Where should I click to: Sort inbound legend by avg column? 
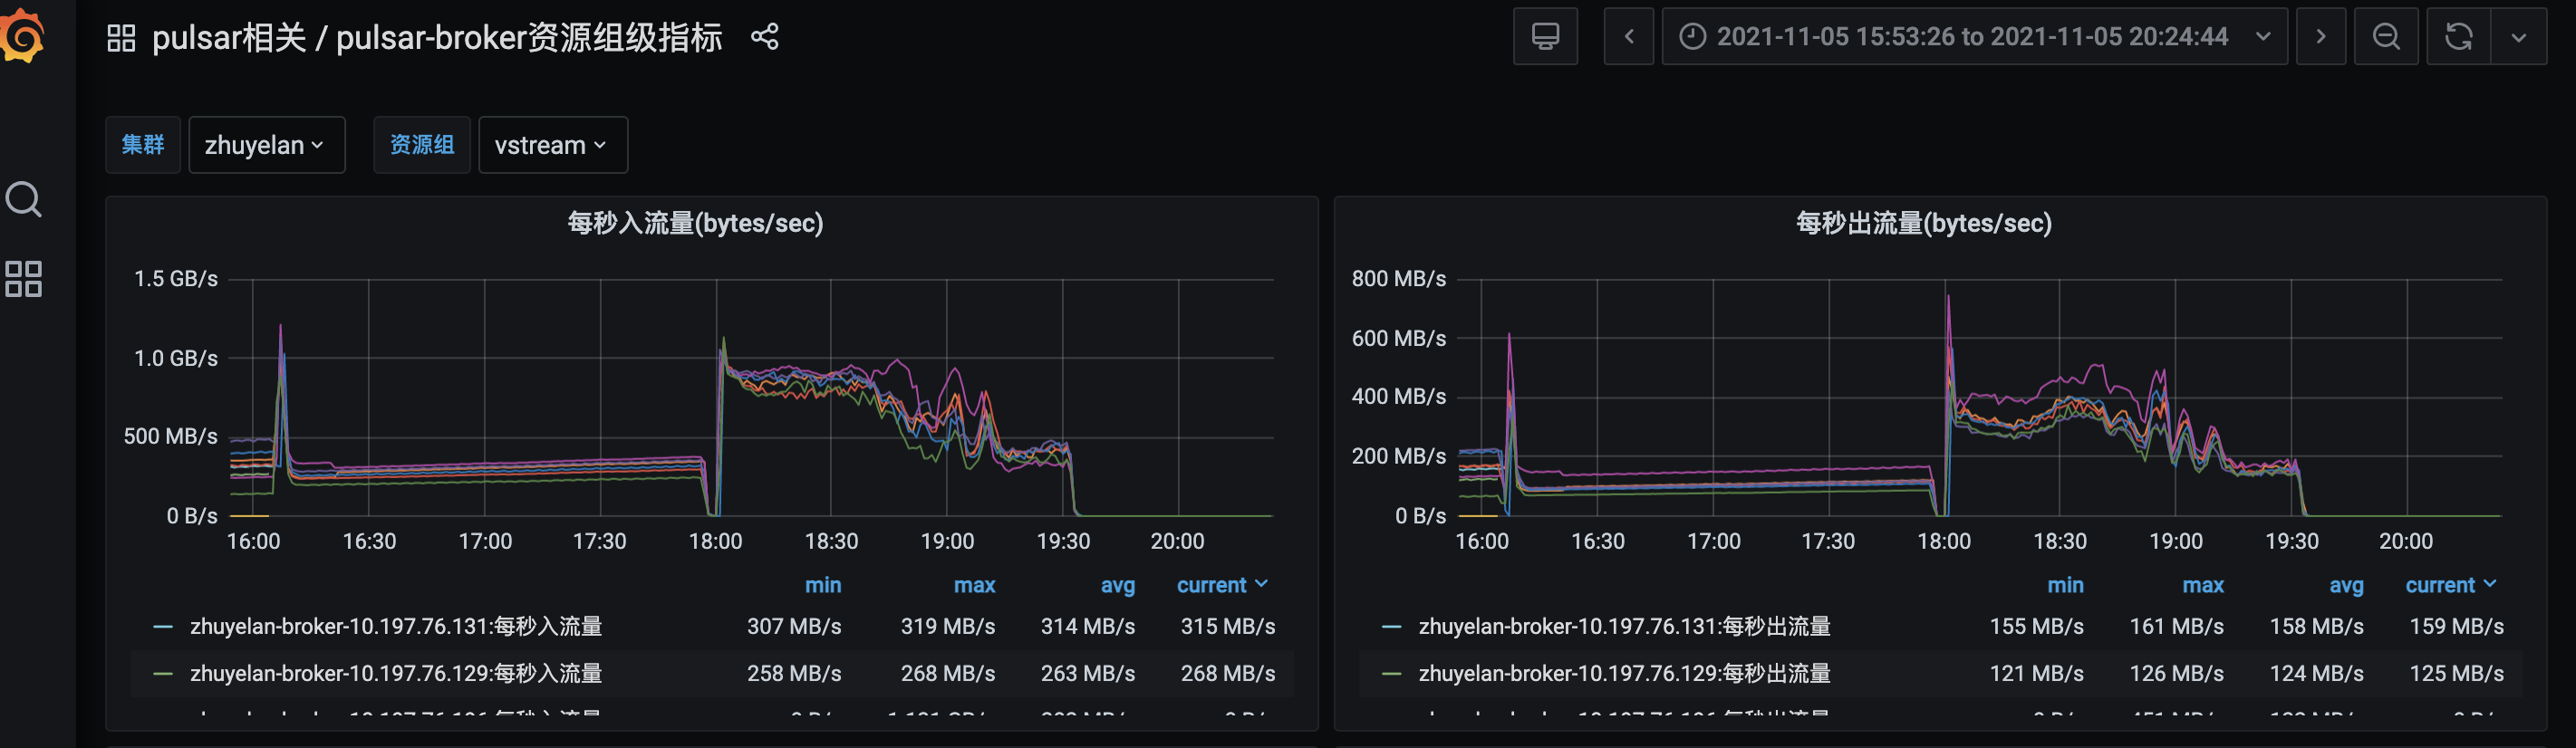(x=1118, y=585)
